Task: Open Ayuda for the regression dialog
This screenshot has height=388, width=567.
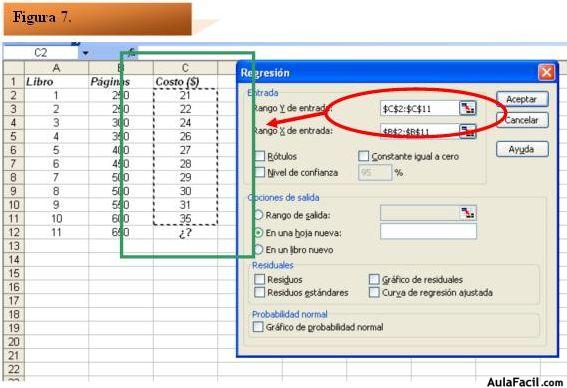Action: pos(522,149)
